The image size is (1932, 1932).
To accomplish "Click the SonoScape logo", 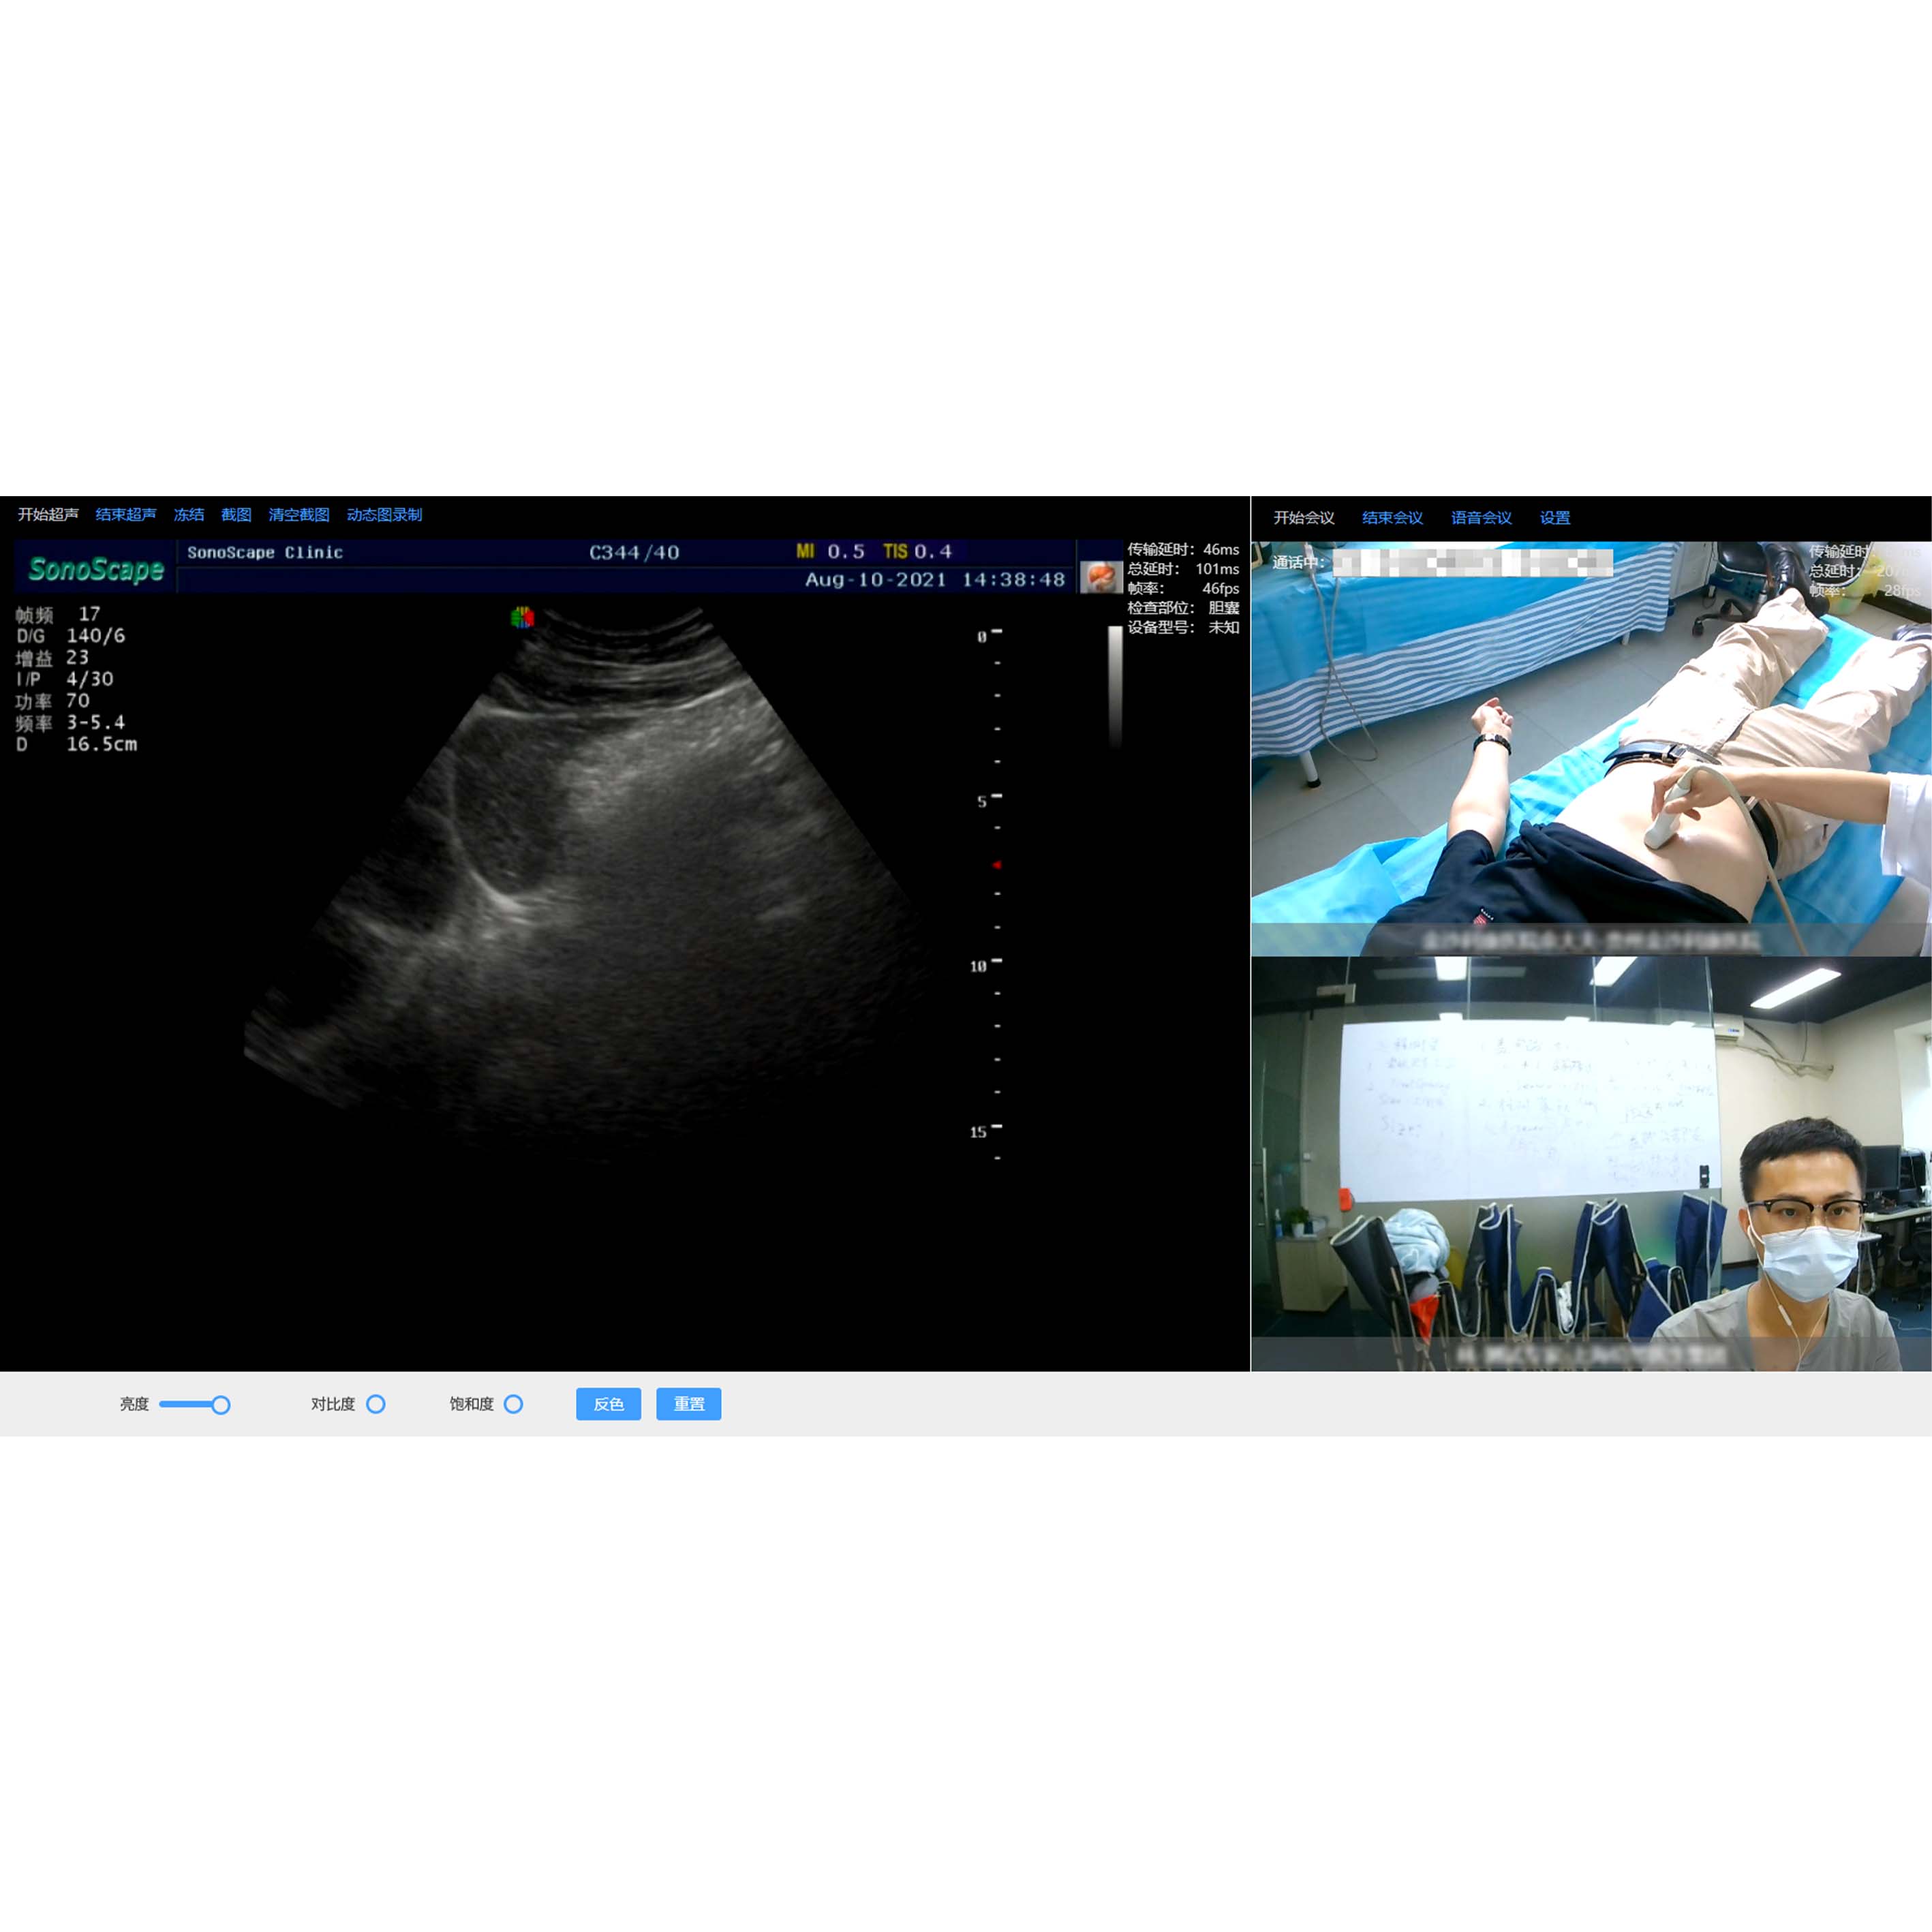I will coord(96,568).
